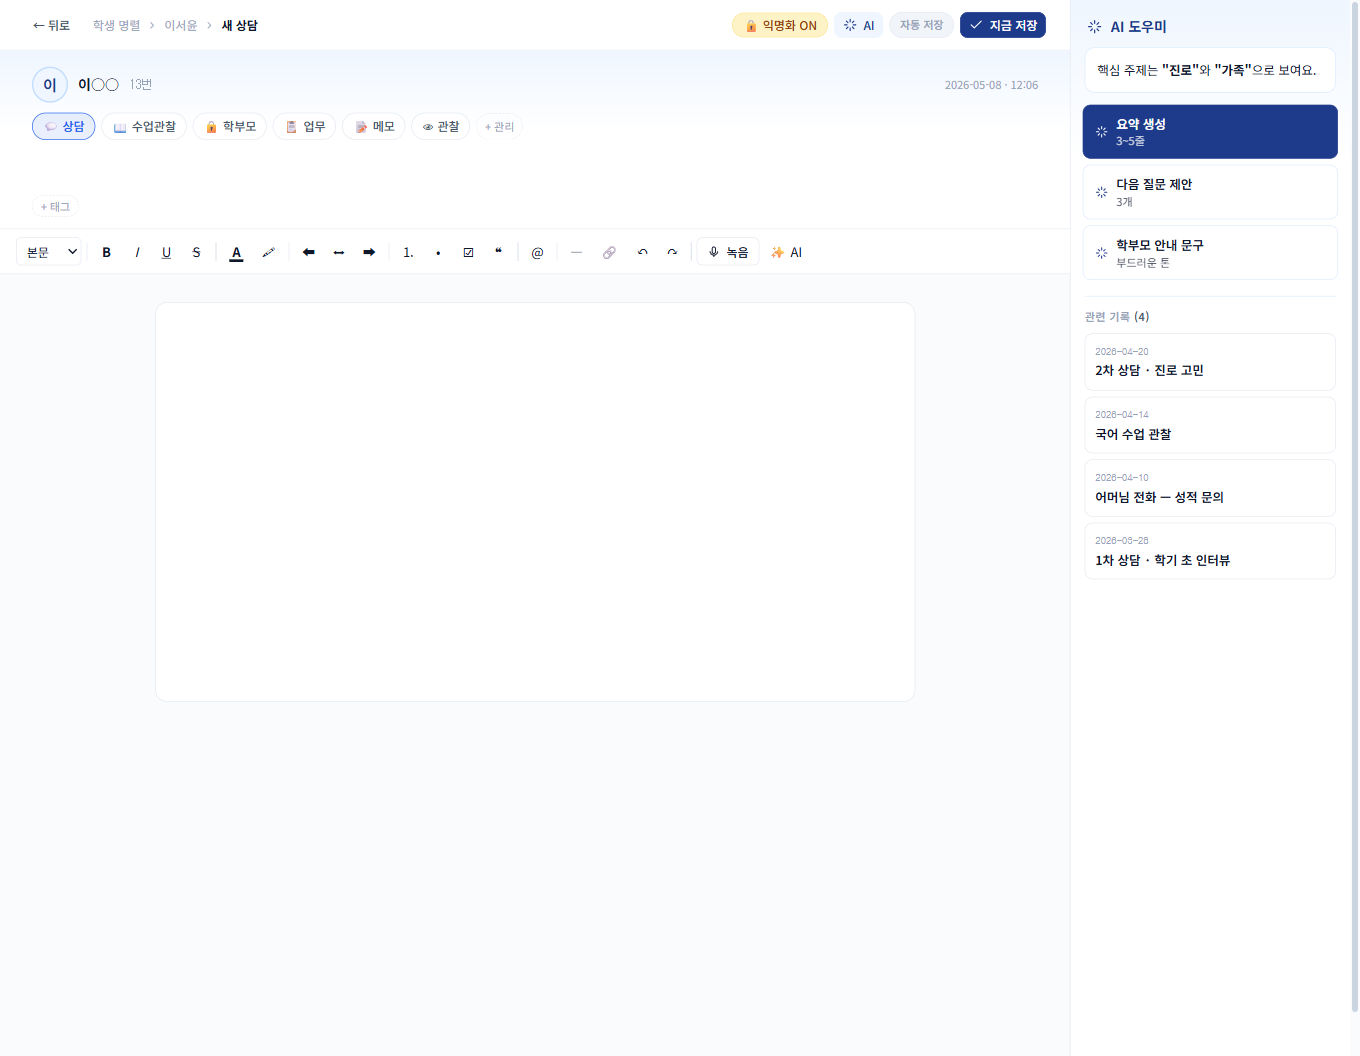This screenshot has width=1360, height=1056.
Task: Open 어머님 전화 — 성적 문의 record
Action: tap(1210, 488)
